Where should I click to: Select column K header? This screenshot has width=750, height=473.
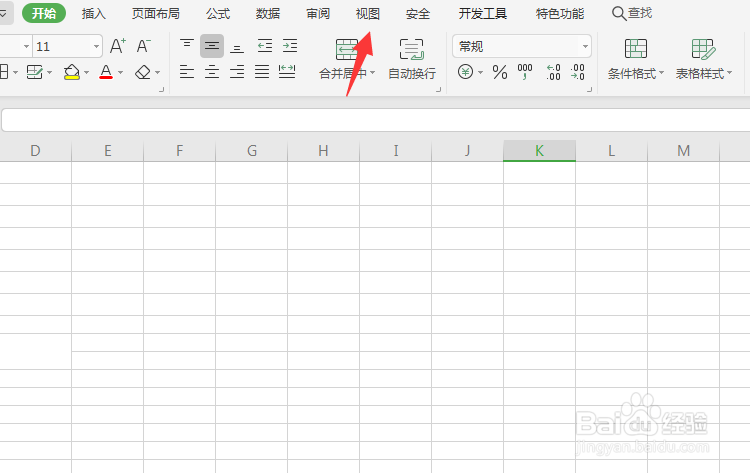[539, 151]
